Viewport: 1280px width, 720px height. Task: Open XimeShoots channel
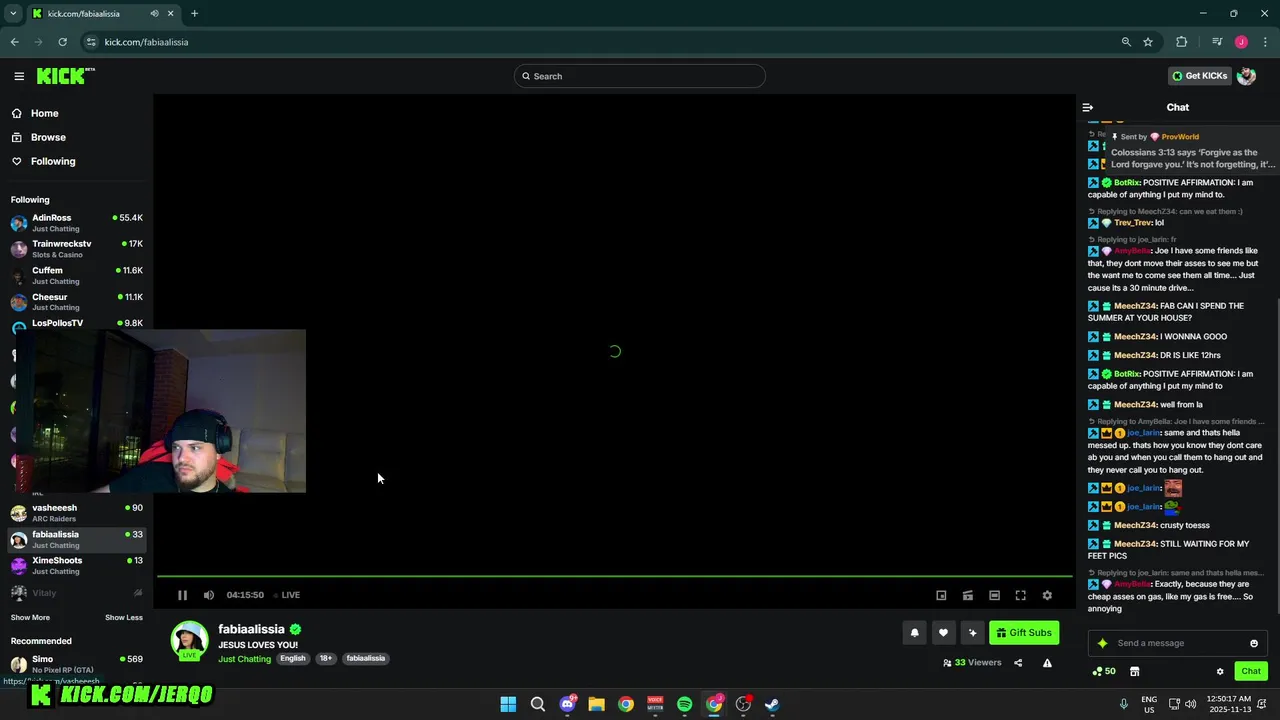77,566
